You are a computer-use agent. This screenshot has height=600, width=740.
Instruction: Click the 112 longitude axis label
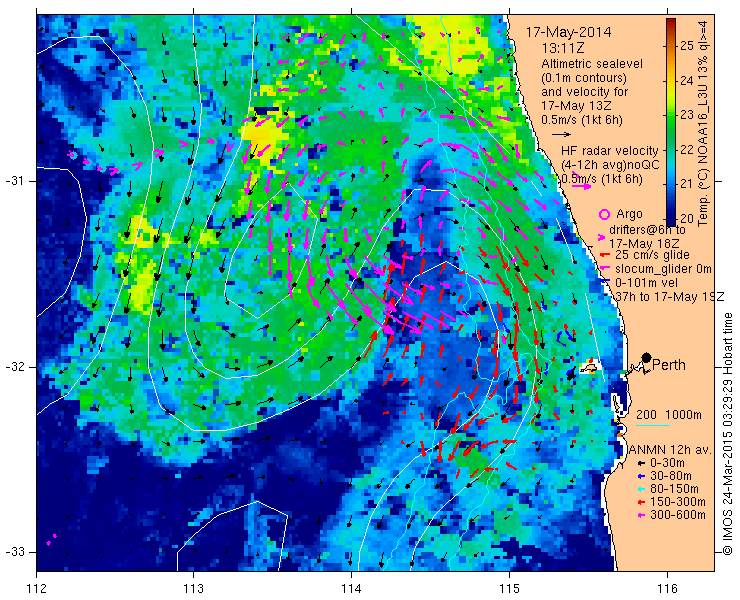point(36,588)
